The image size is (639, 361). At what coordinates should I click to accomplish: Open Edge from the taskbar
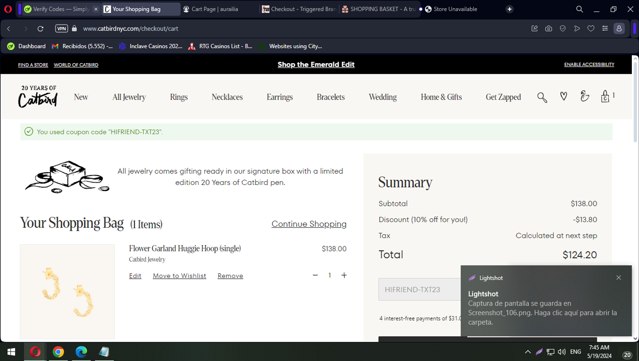pos(81,352)
